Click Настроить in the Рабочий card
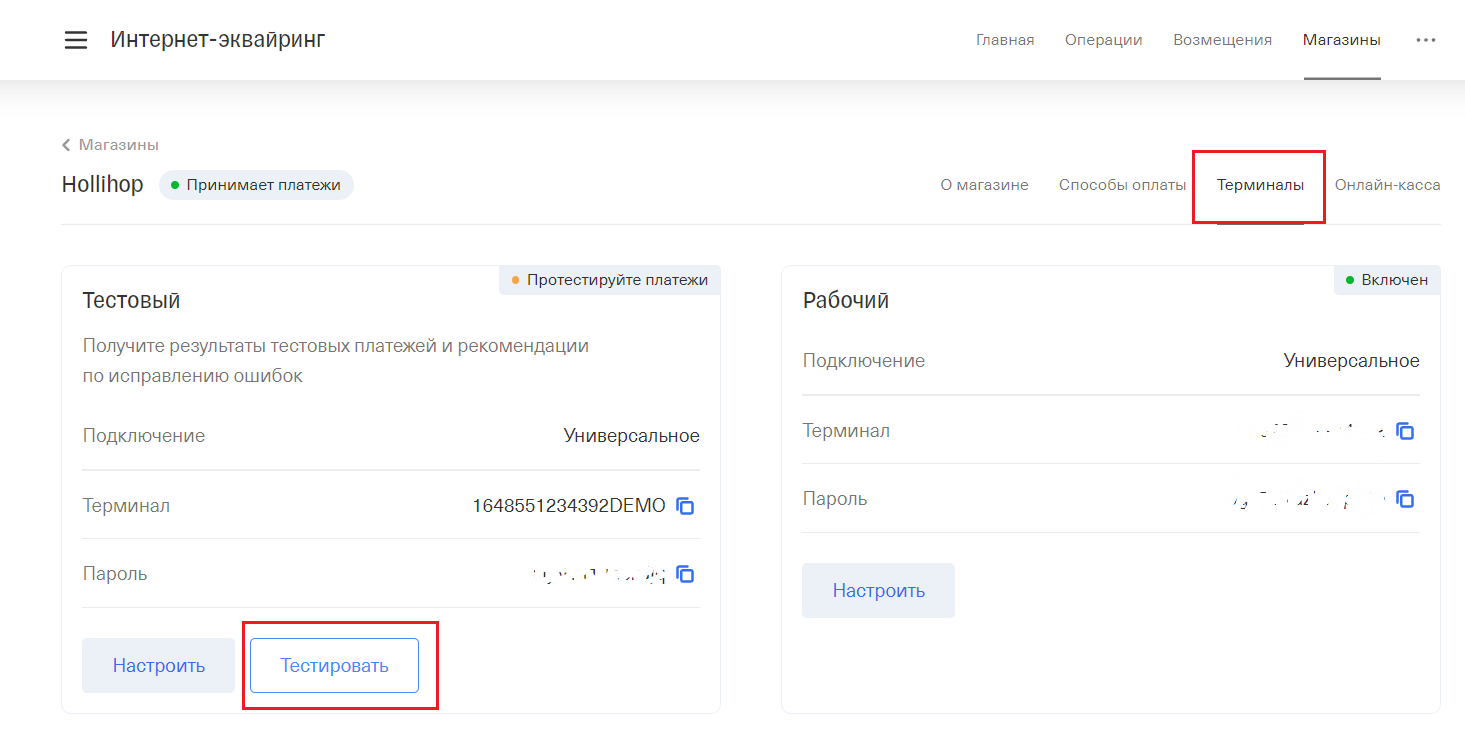Image resolution: width=1465 pixels, height=745 pixels. point(879,591)
